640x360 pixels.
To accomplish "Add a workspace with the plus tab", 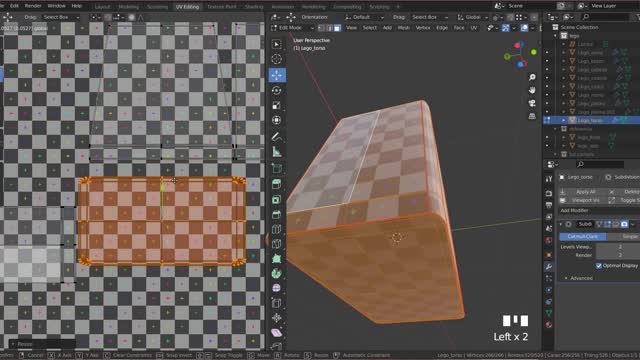I will [398, 7].
